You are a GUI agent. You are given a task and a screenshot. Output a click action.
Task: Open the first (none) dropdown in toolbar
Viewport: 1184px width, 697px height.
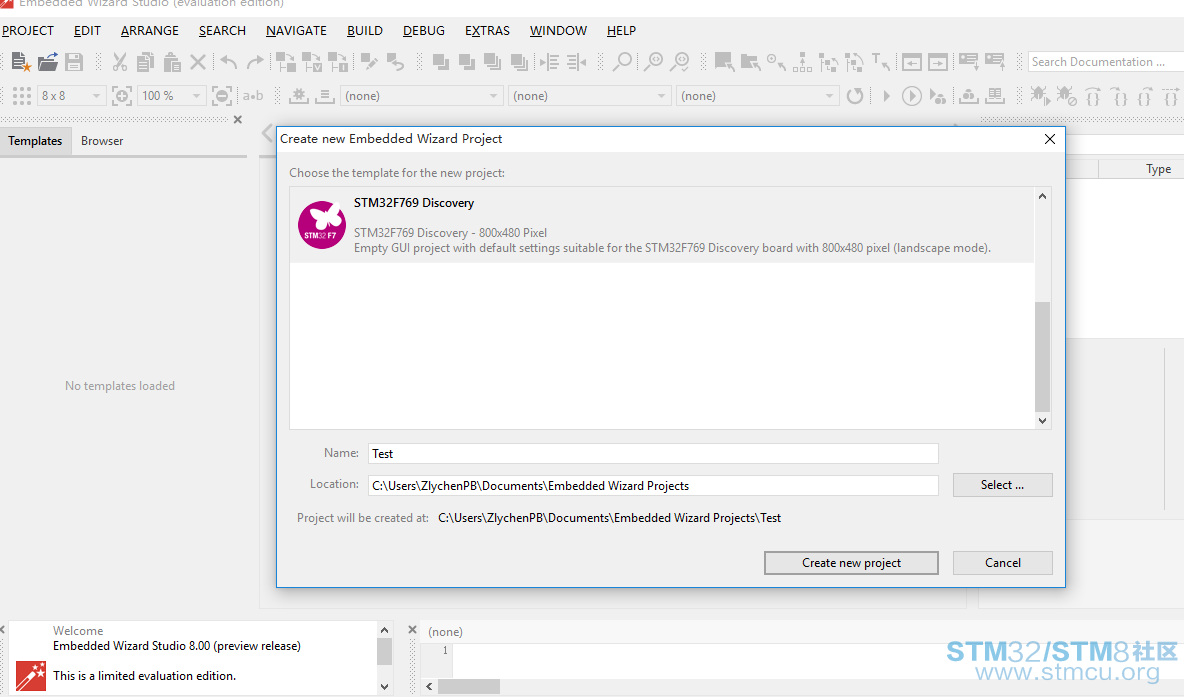point(421,96)
